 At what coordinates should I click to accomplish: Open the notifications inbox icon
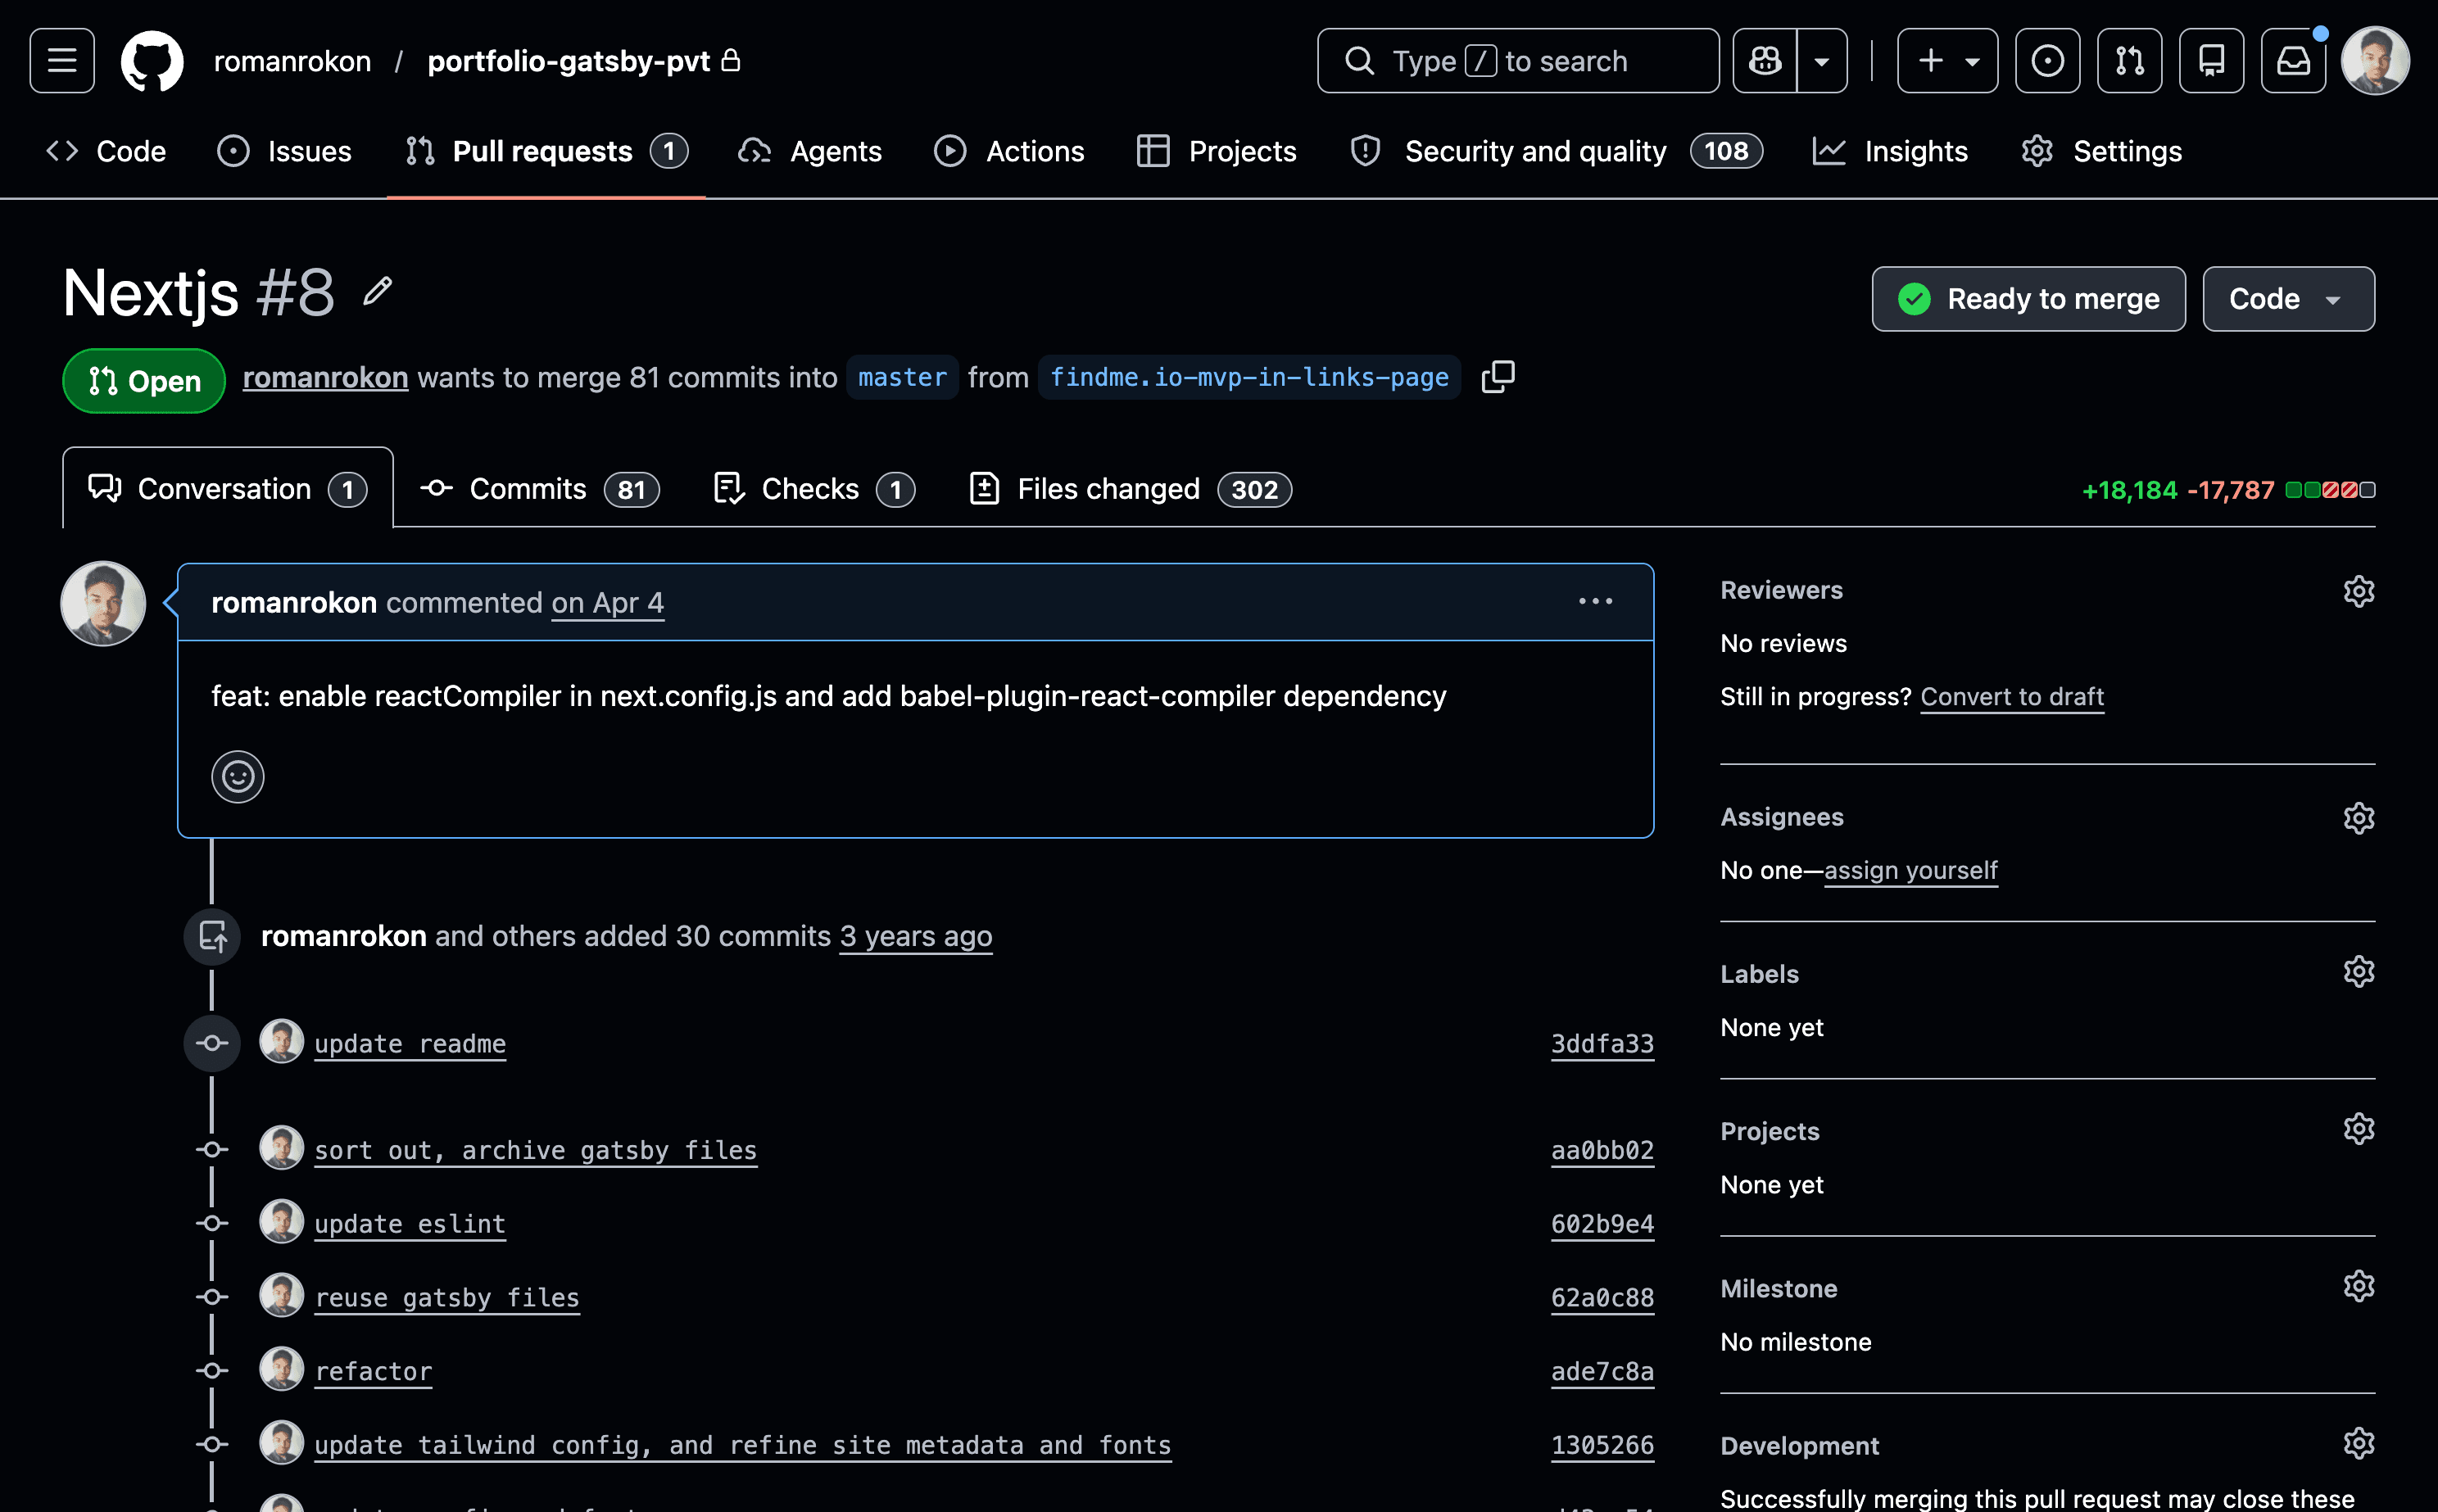(x=2293, y=61)
